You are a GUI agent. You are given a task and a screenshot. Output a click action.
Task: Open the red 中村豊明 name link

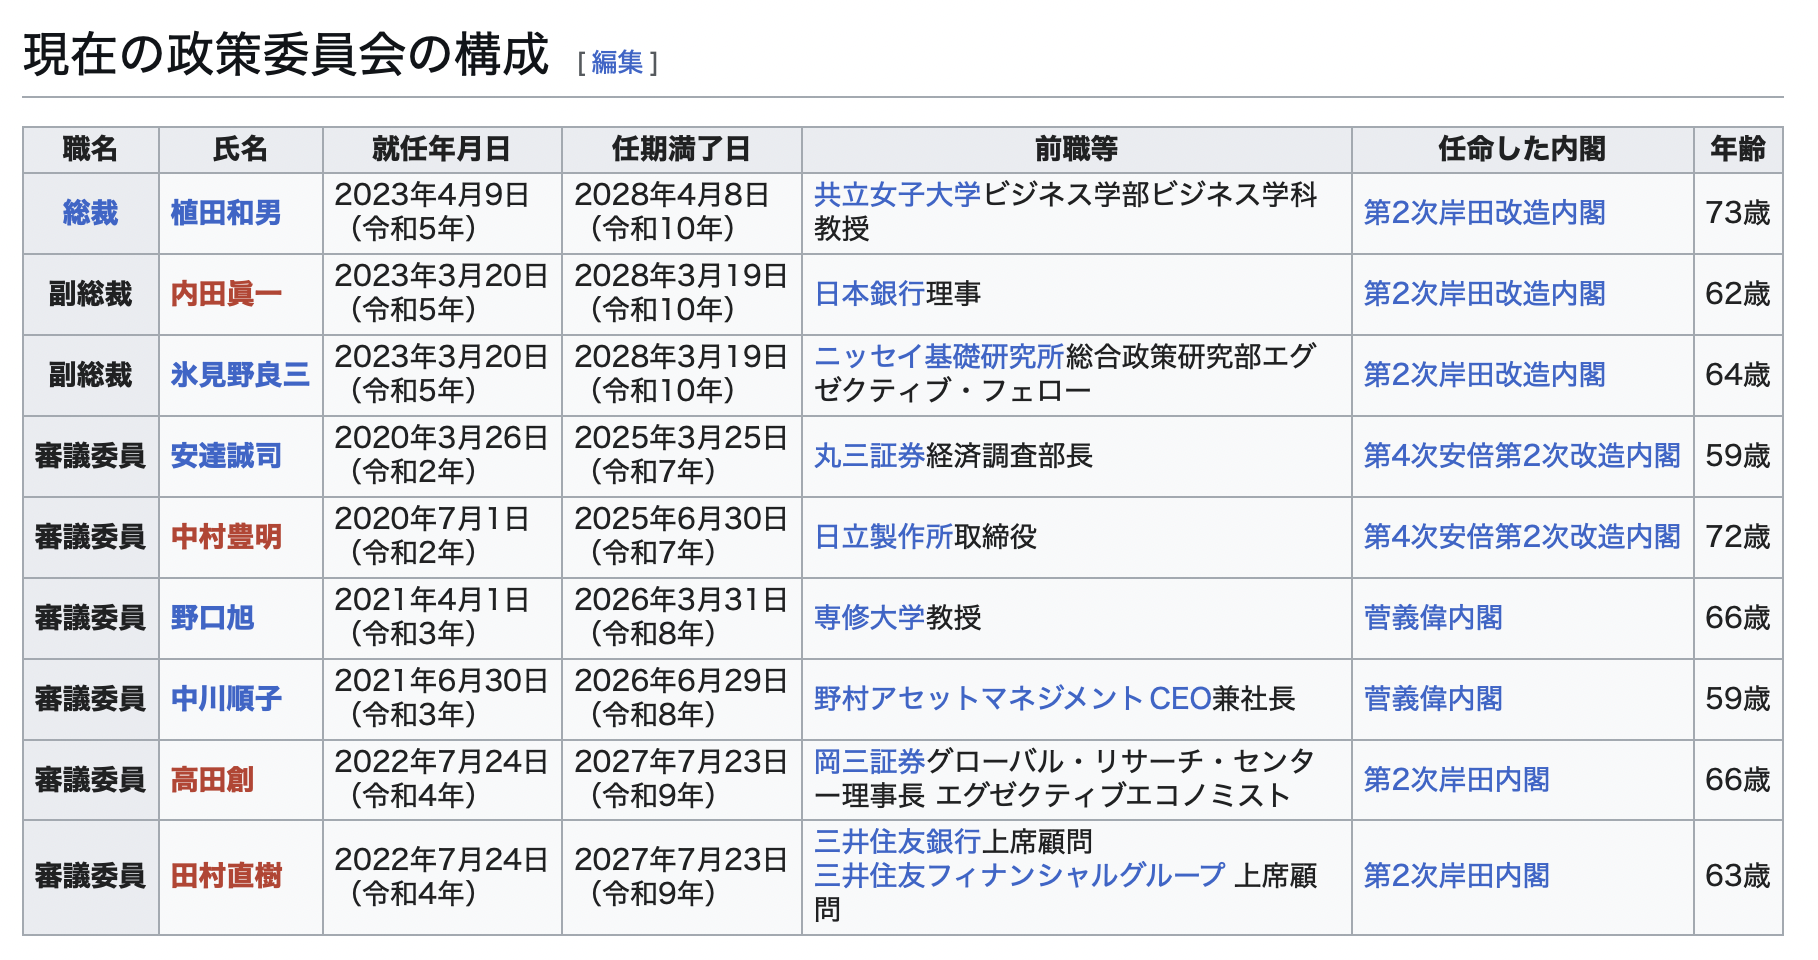pyautogui.click(x=226, y=537)
